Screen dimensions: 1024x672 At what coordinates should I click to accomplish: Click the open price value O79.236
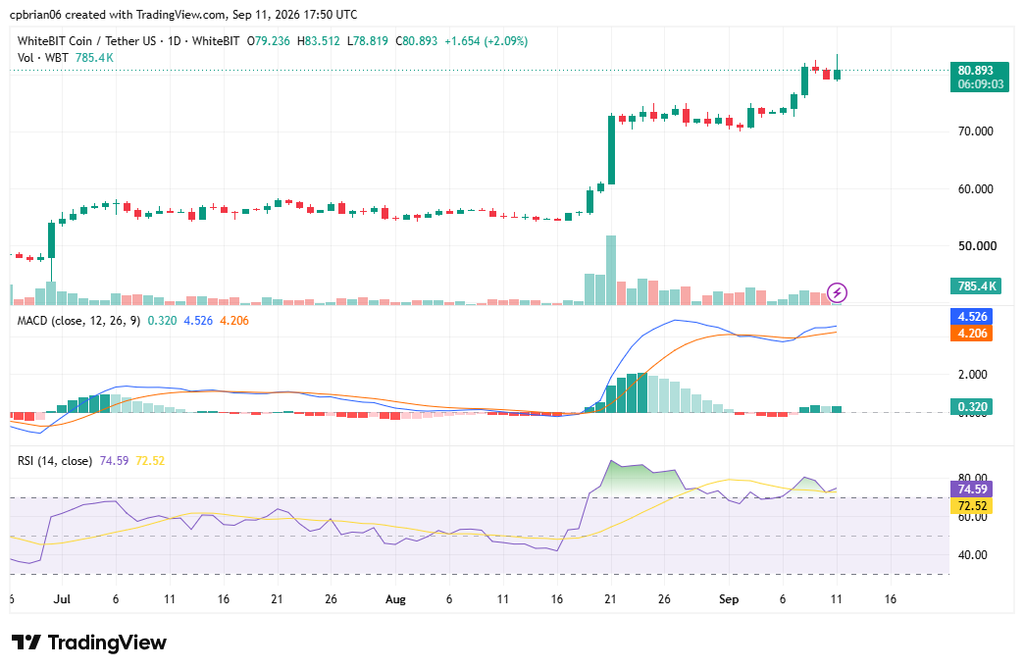[x=268, y=41]
